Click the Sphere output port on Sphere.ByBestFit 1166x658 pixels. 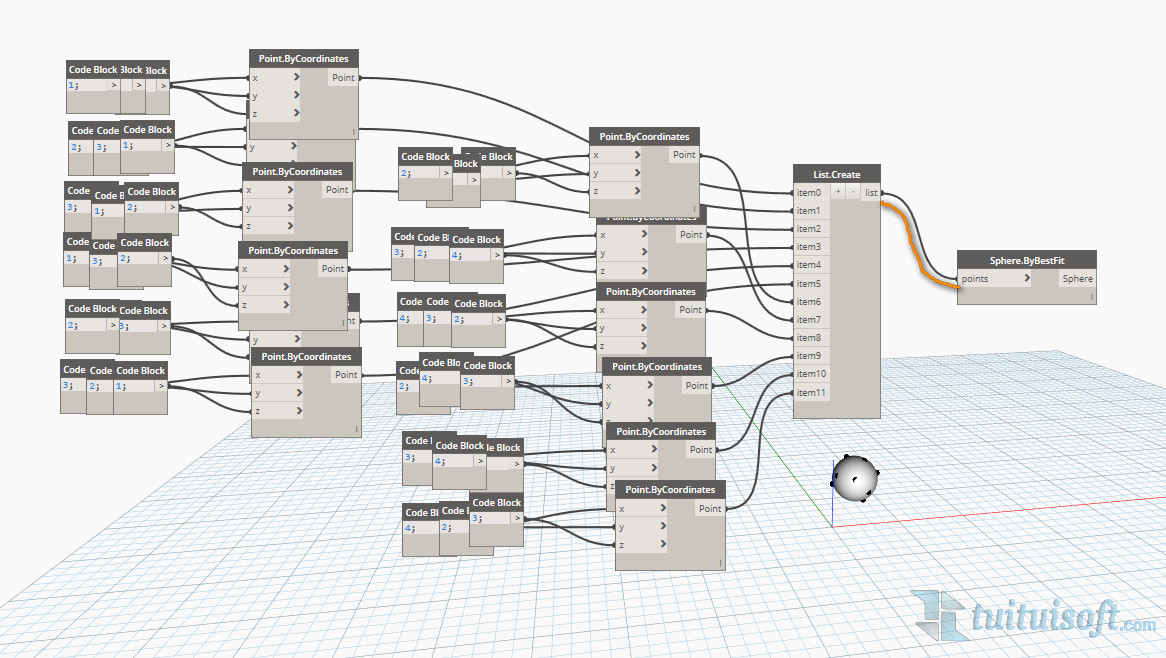click(x=1077, y=279)
